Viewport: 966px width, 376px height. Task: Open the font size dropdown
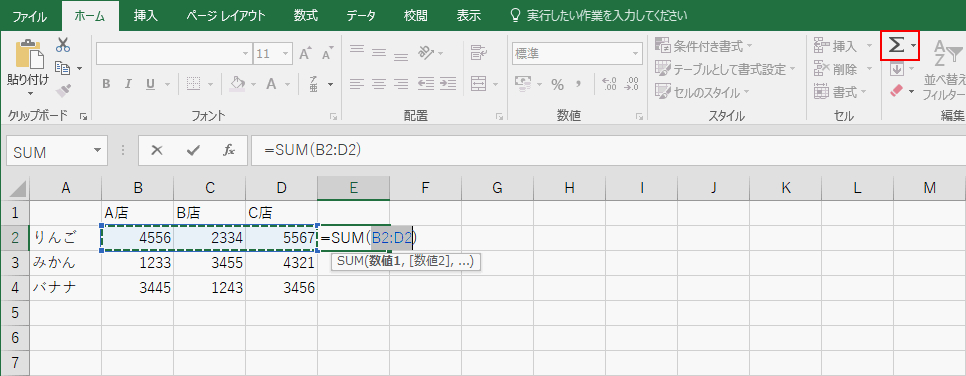pyautogui.click(x=284, y=54)
